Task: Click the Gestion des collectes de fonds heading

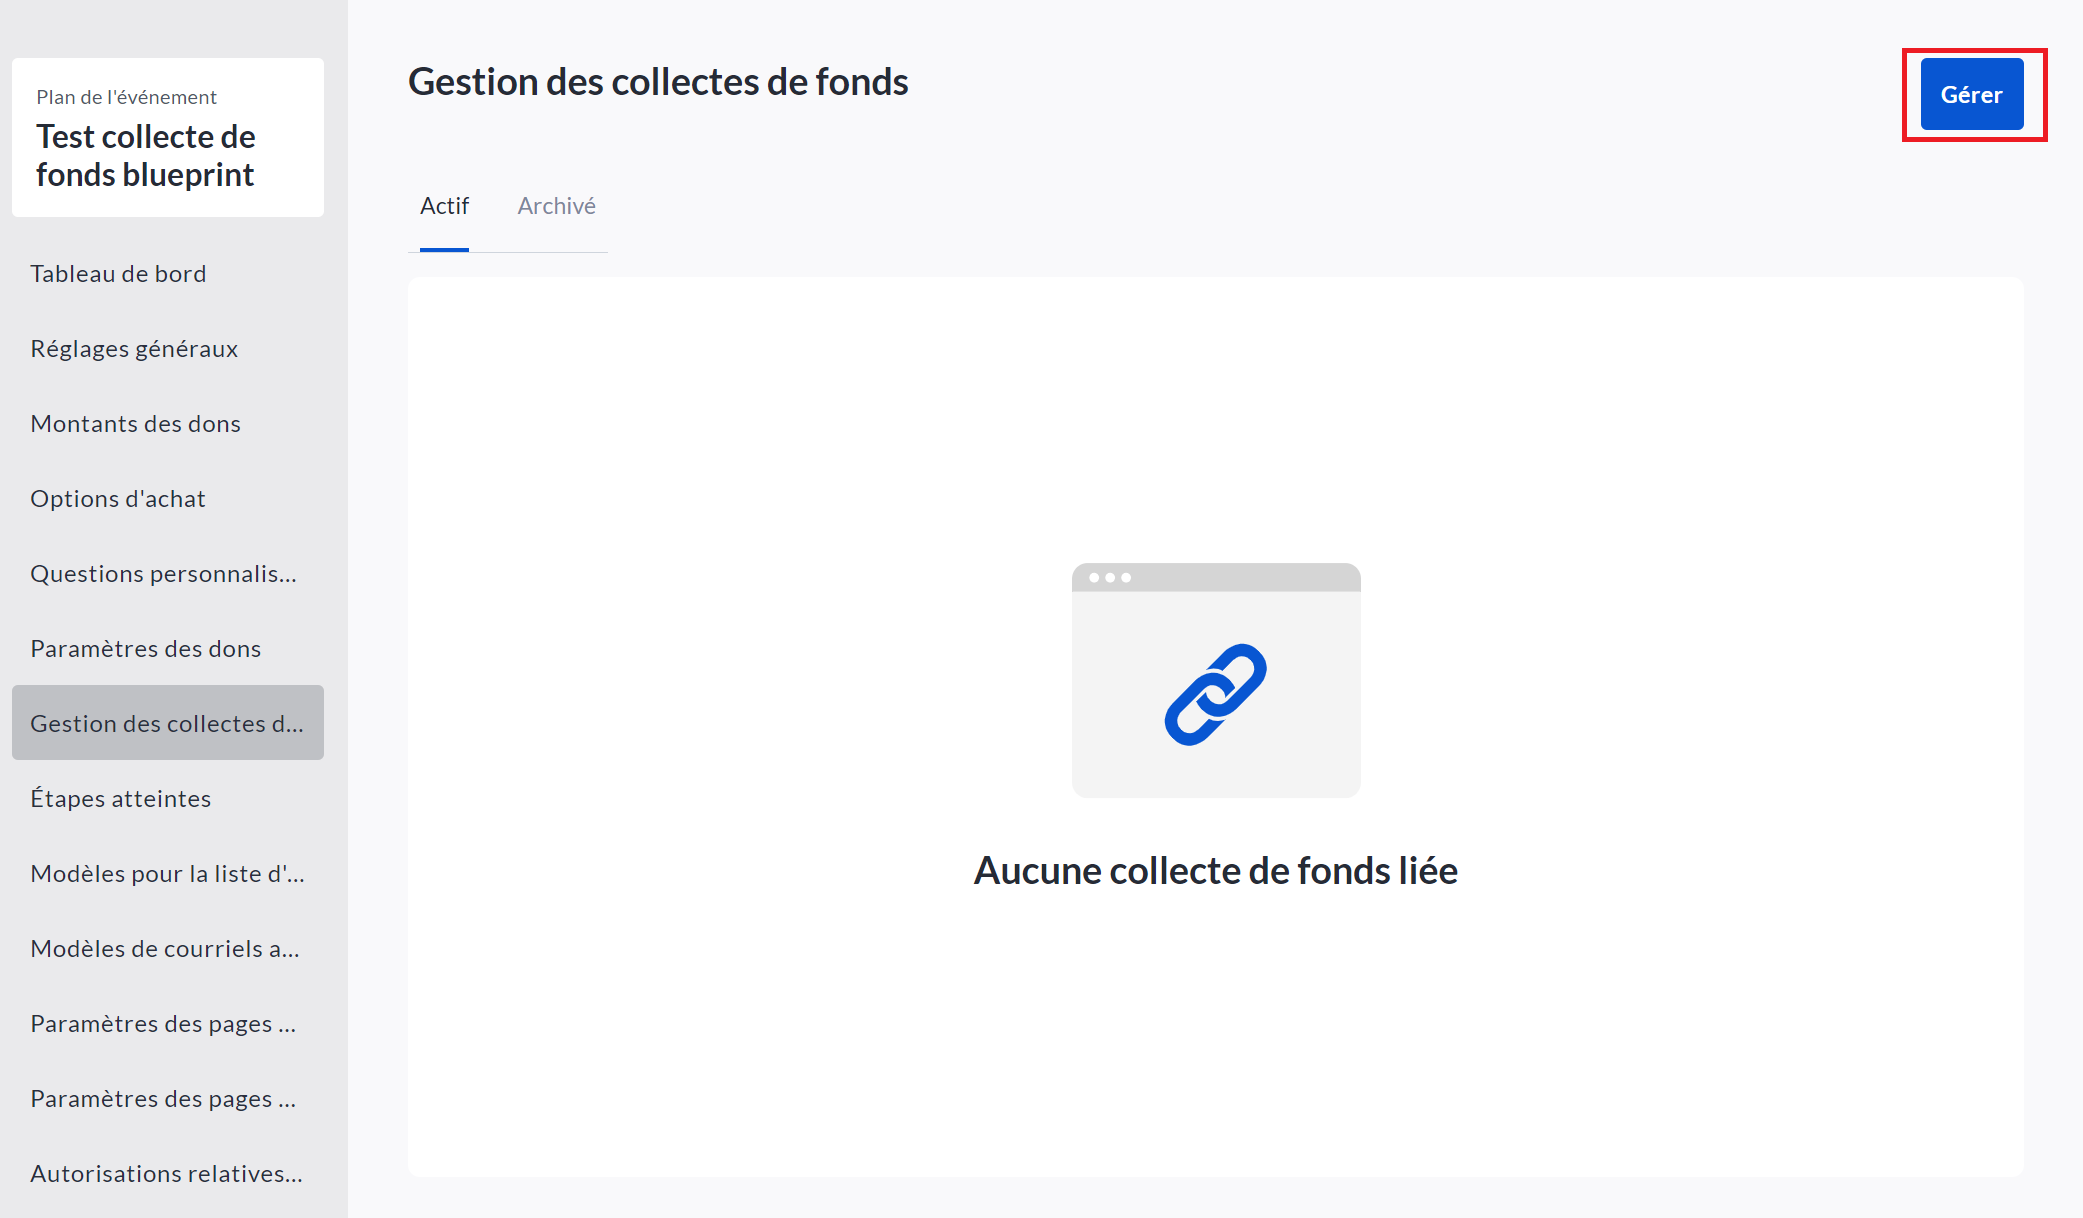Action: (x=658, y=82)
